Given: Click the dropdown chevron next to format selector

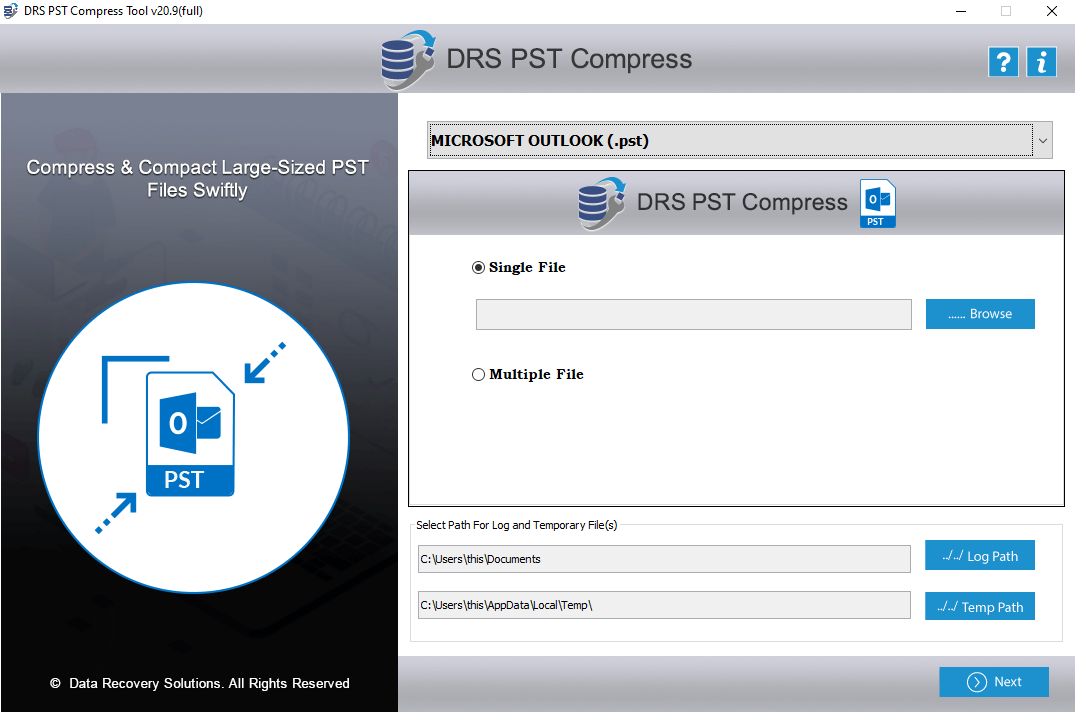Looking at the screenshot, I should point(1042,139).
